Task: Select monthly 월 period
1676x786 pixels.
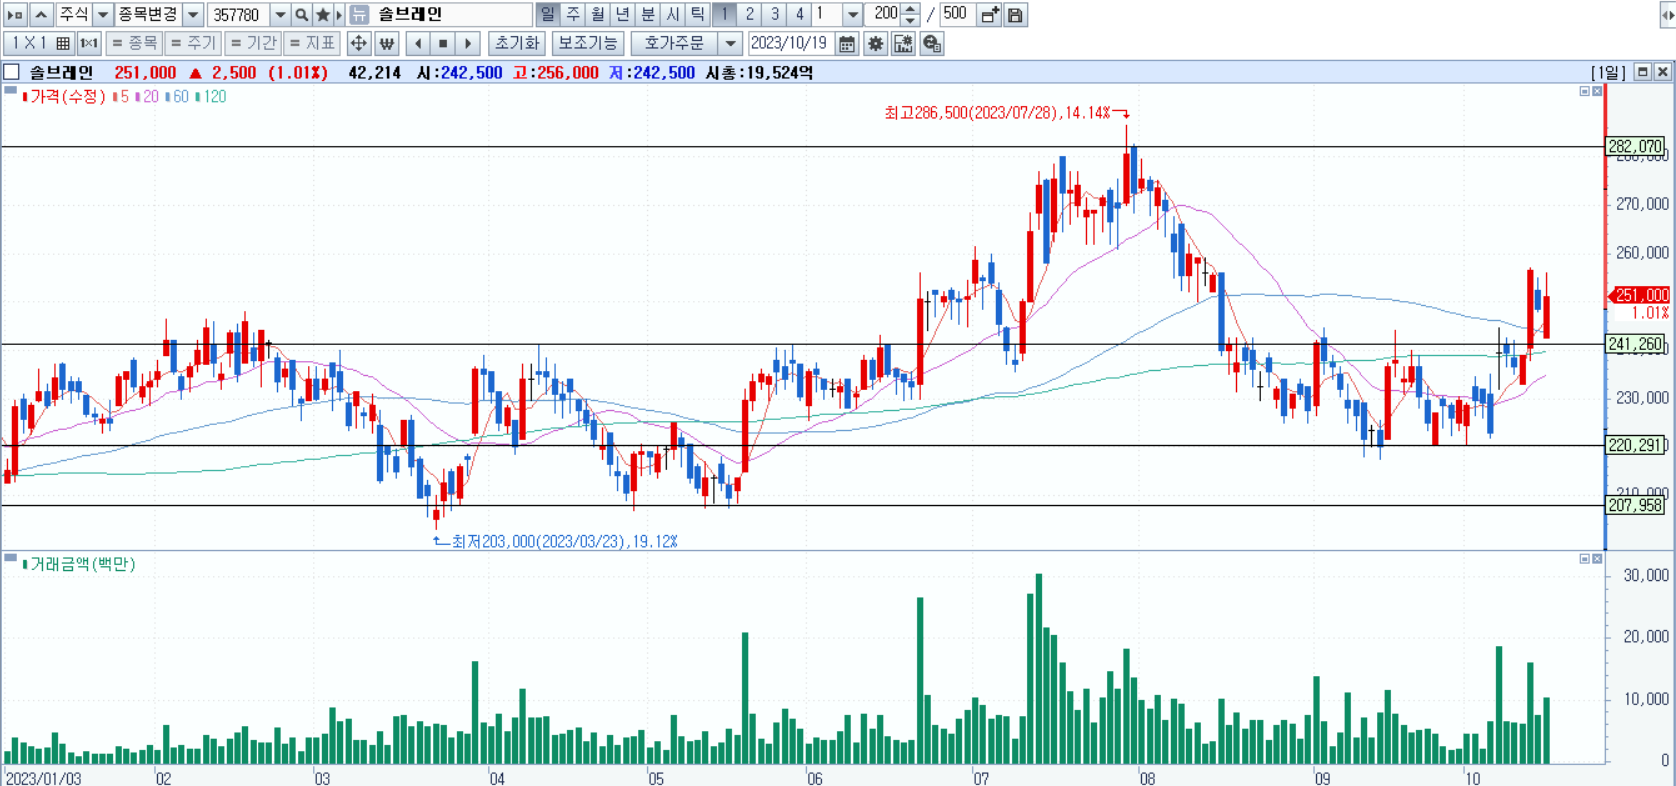Action: pyautogui.click(x=598, y=15)
